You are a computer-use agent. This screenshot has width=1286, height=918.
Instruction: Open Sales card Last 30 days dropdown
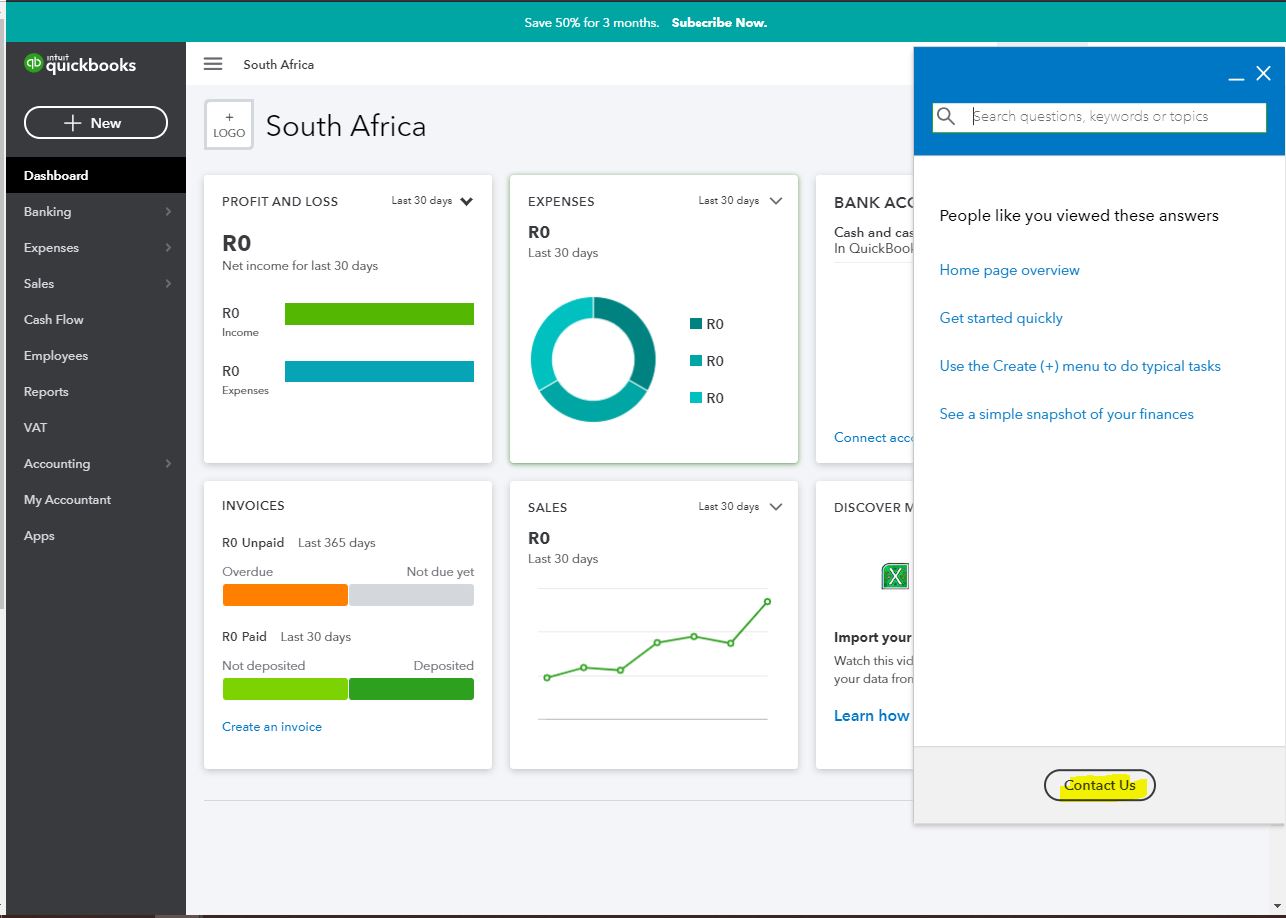(x=740, y=507)
